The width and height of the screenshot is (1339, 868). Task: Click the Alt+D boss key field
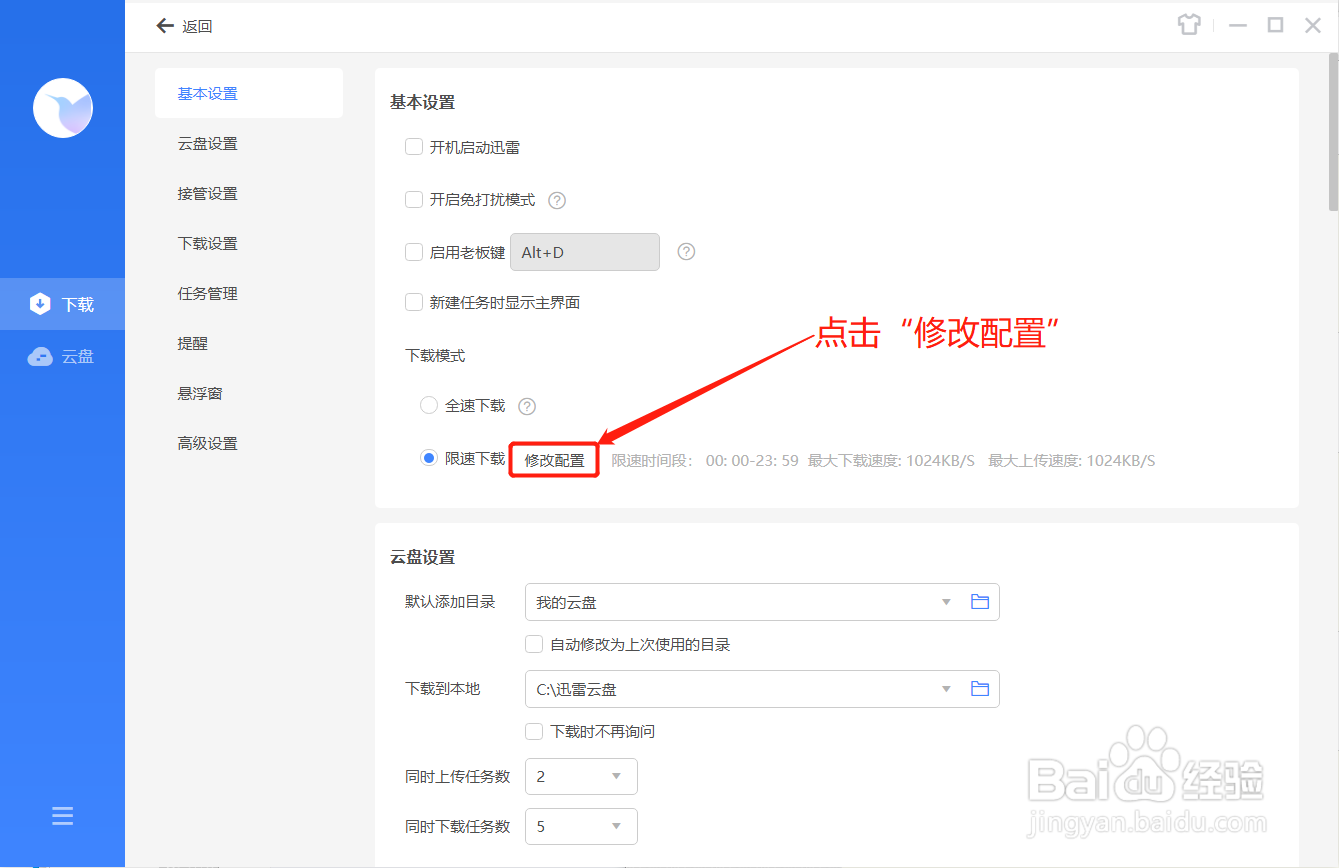point(585,252)
